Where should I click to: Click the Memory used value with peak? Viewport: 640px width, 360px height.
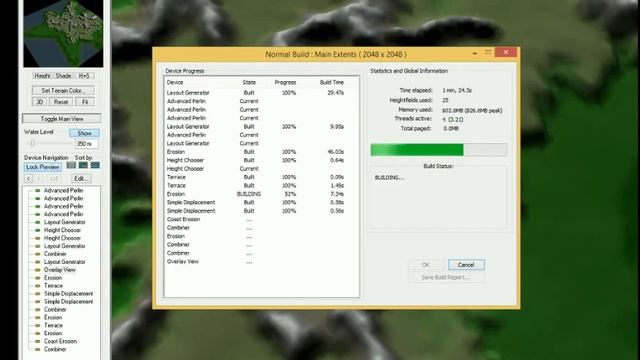[472, 110]
